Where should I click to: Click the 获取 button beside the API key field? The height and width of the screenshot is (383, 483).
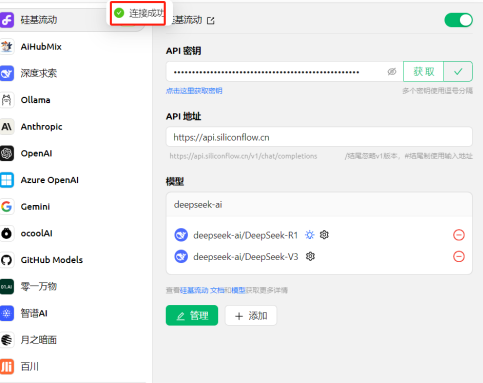[423, 71]
